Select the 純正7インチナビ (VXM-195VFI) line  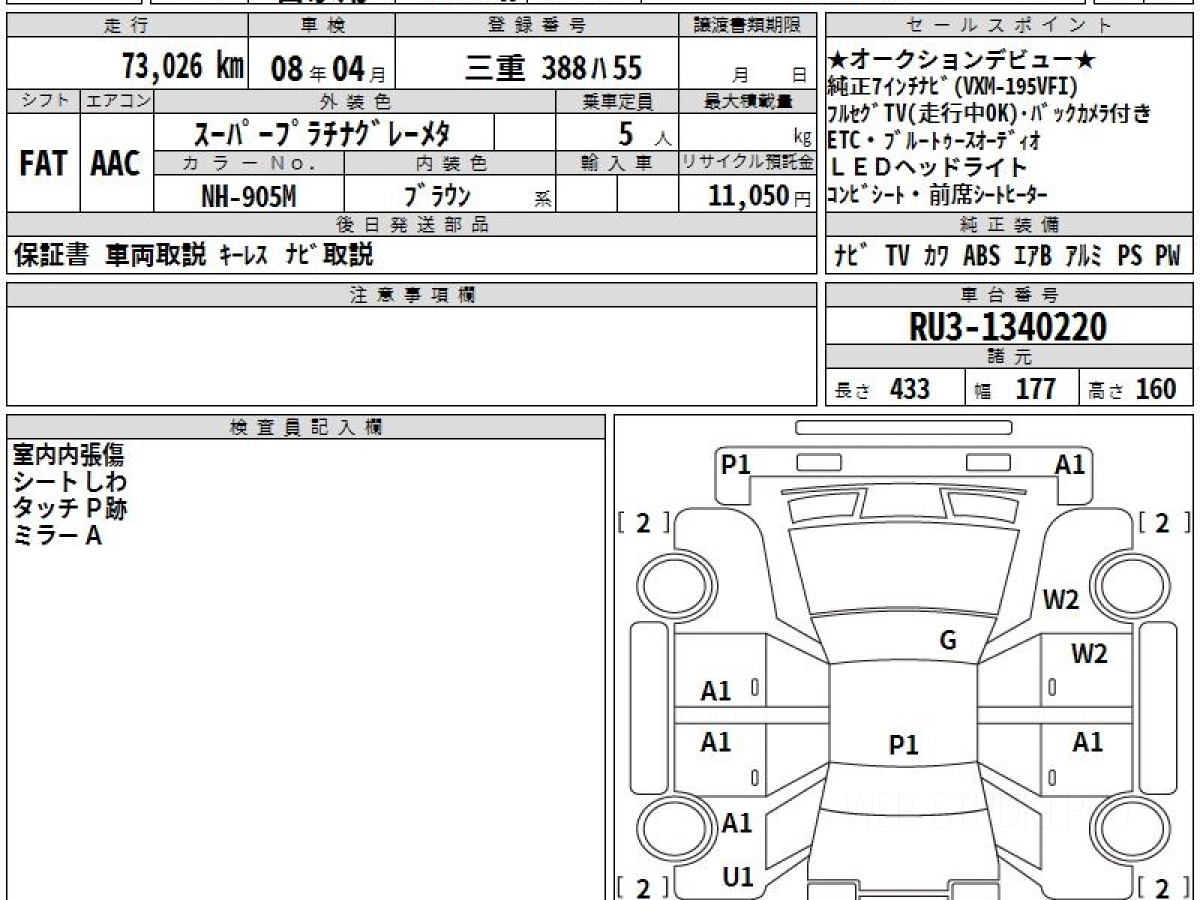tap(953, 86)
